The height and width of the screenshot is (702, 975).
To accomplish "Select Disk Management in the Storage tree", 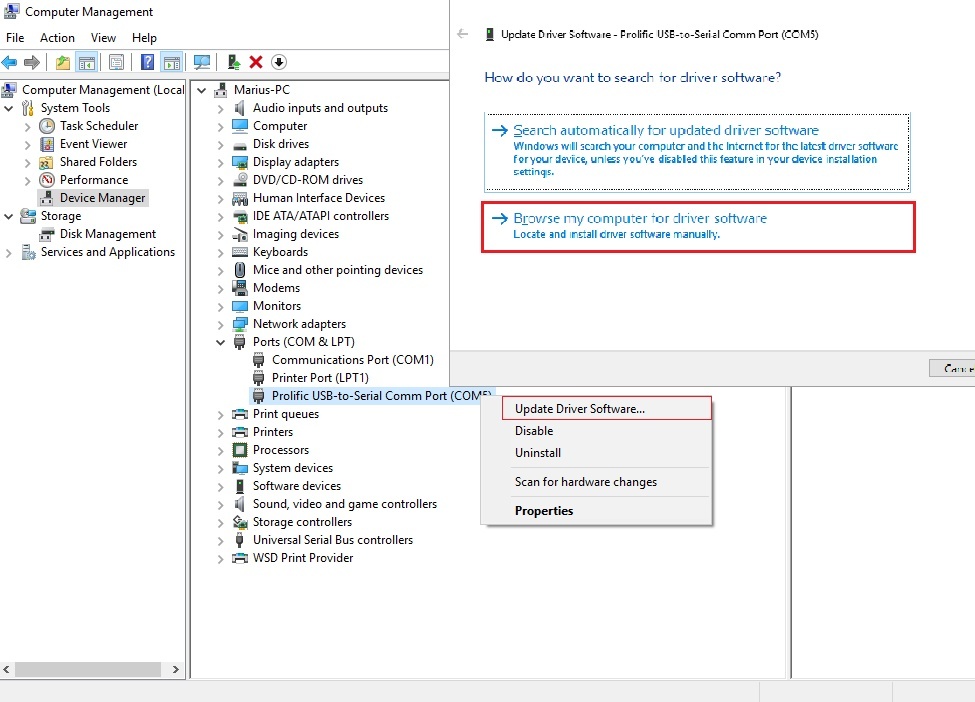I will [x=107, y=234].
